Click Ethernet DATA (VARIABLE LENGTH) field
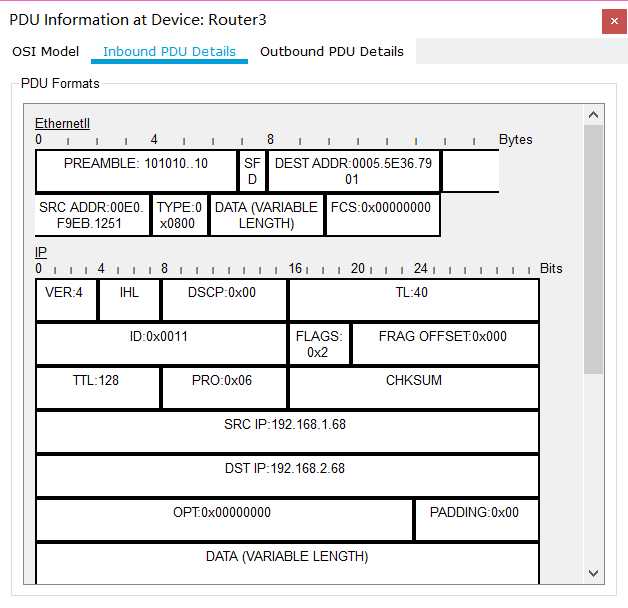Screen dimensions: 628x608 click(x=266, y=215)
